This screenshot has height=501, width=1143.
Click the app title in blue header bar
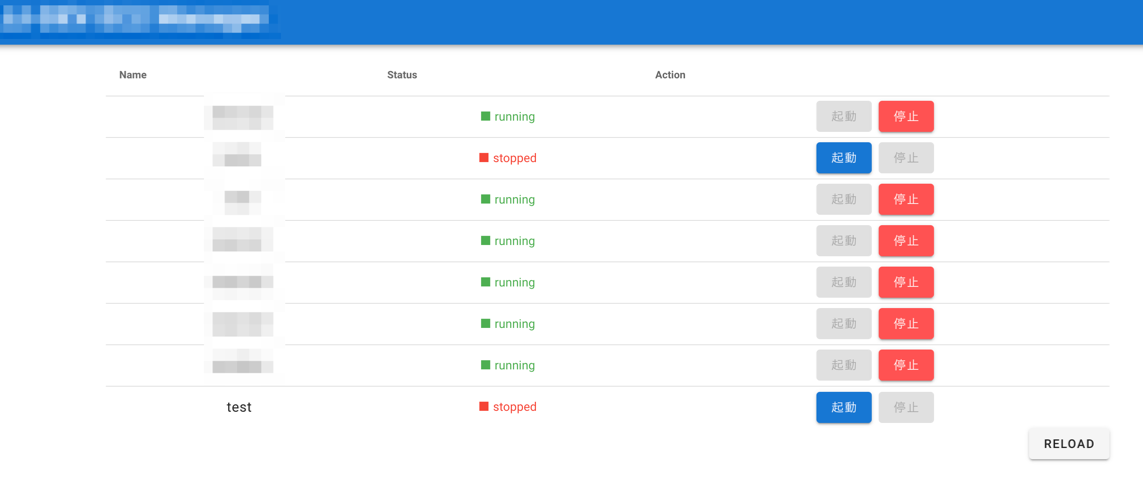(x=140, y=20)
